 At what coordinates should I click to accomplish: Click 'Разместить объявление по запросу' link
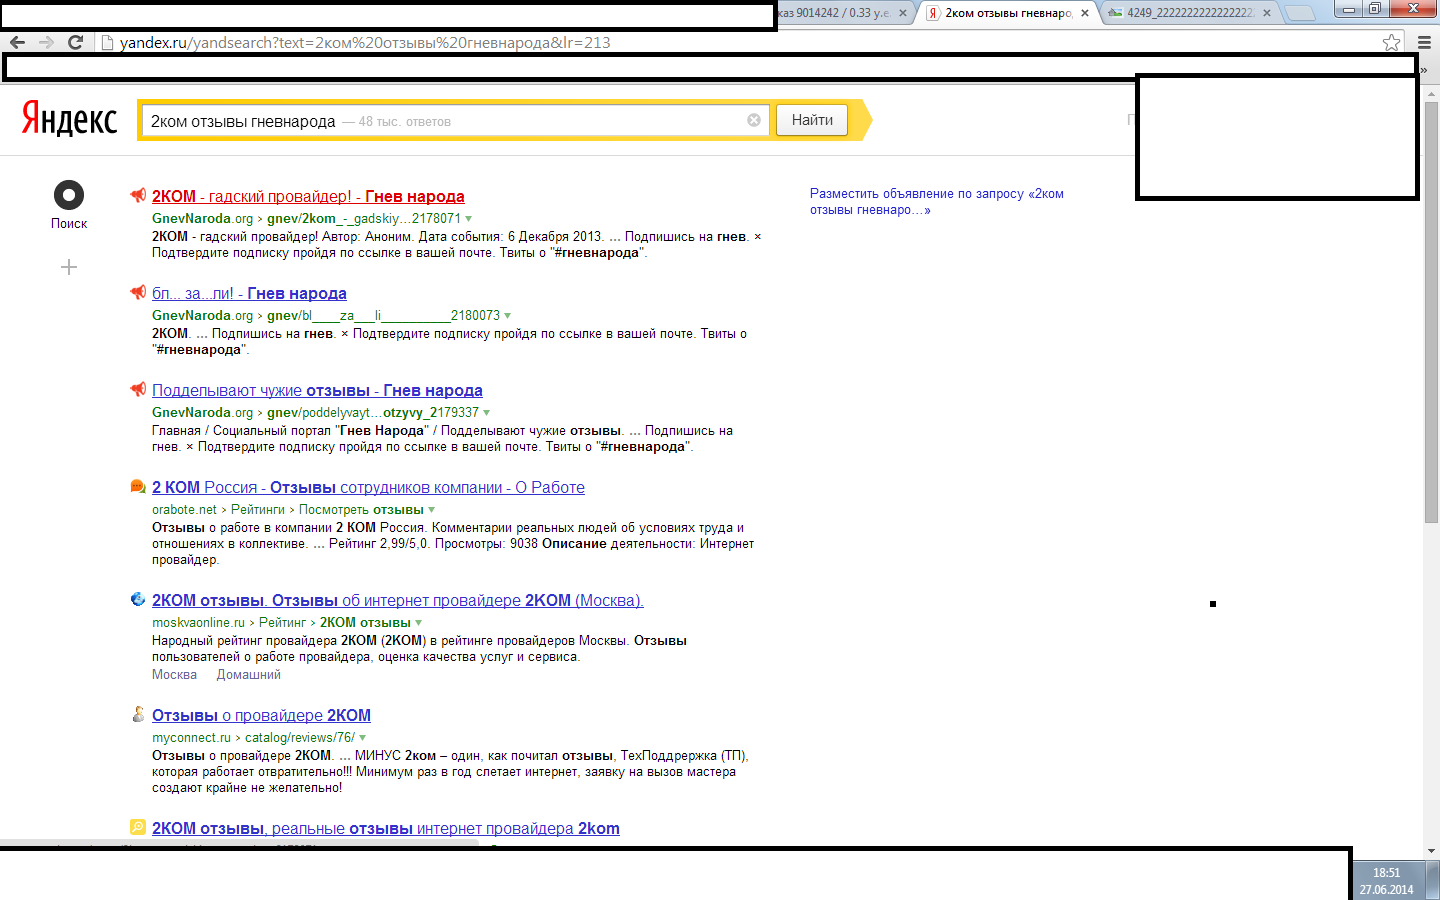pos(937,201)
